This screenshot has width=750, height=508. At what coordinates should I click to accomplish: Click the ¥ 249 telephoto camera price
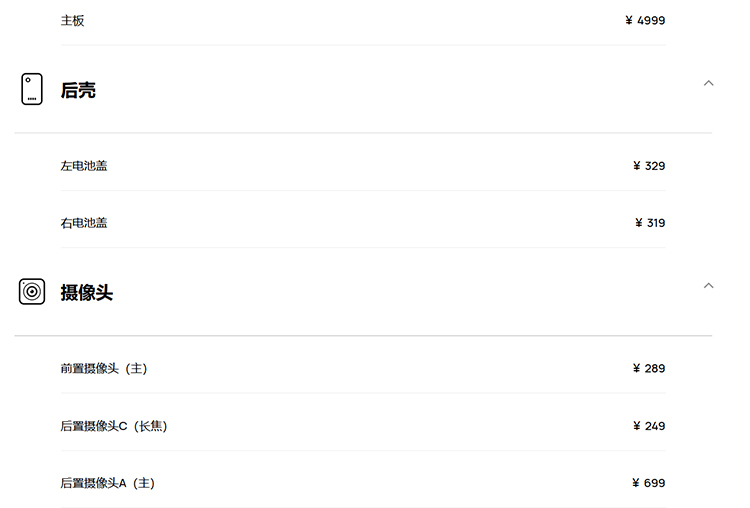click(649, 426)
